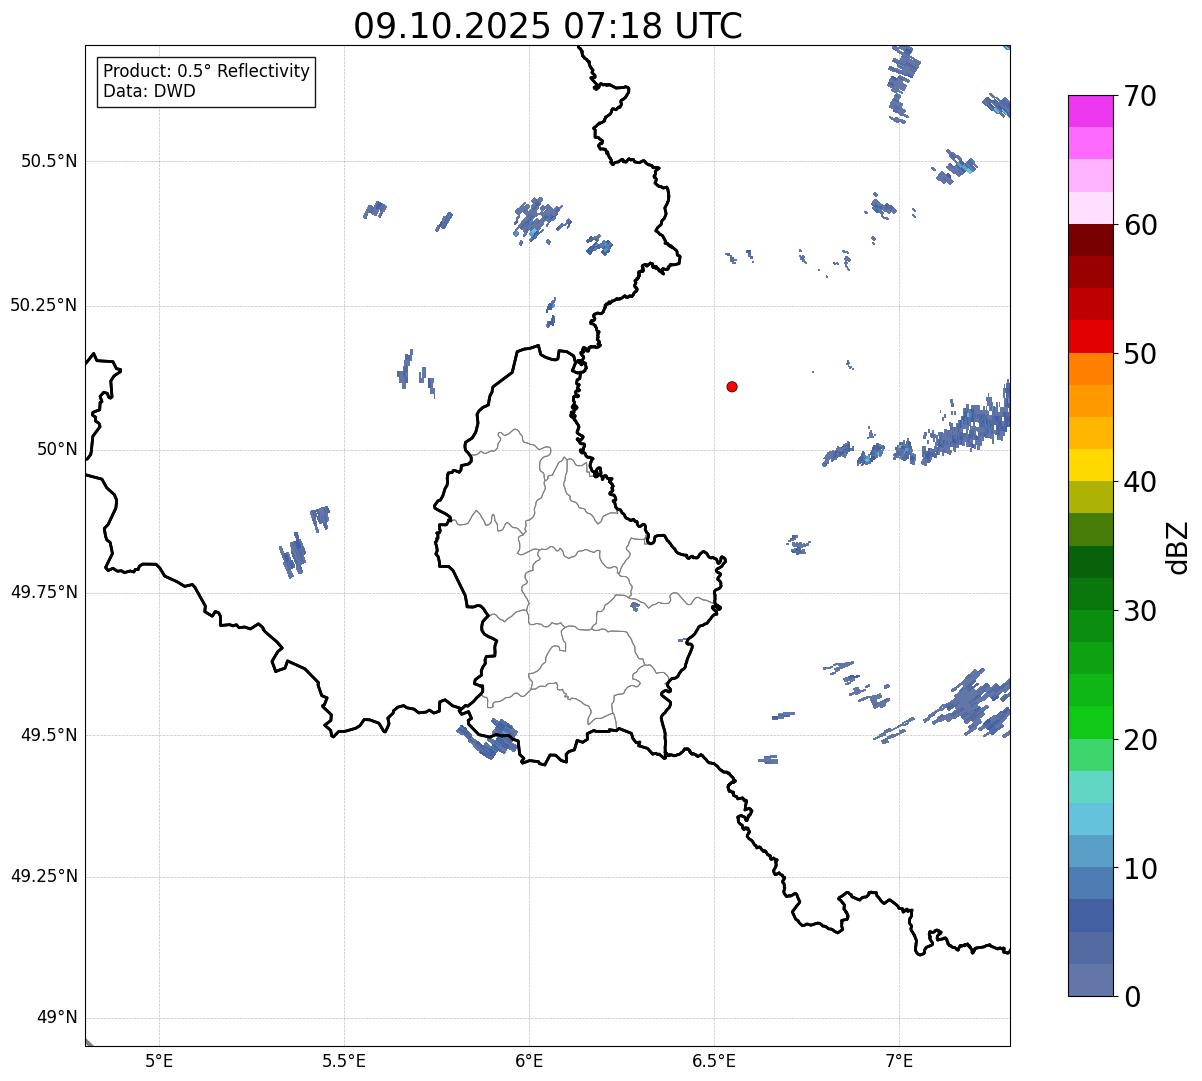Click the Data: DWD label
This screenshot has width=1202, height=1081.
[149, 92]
